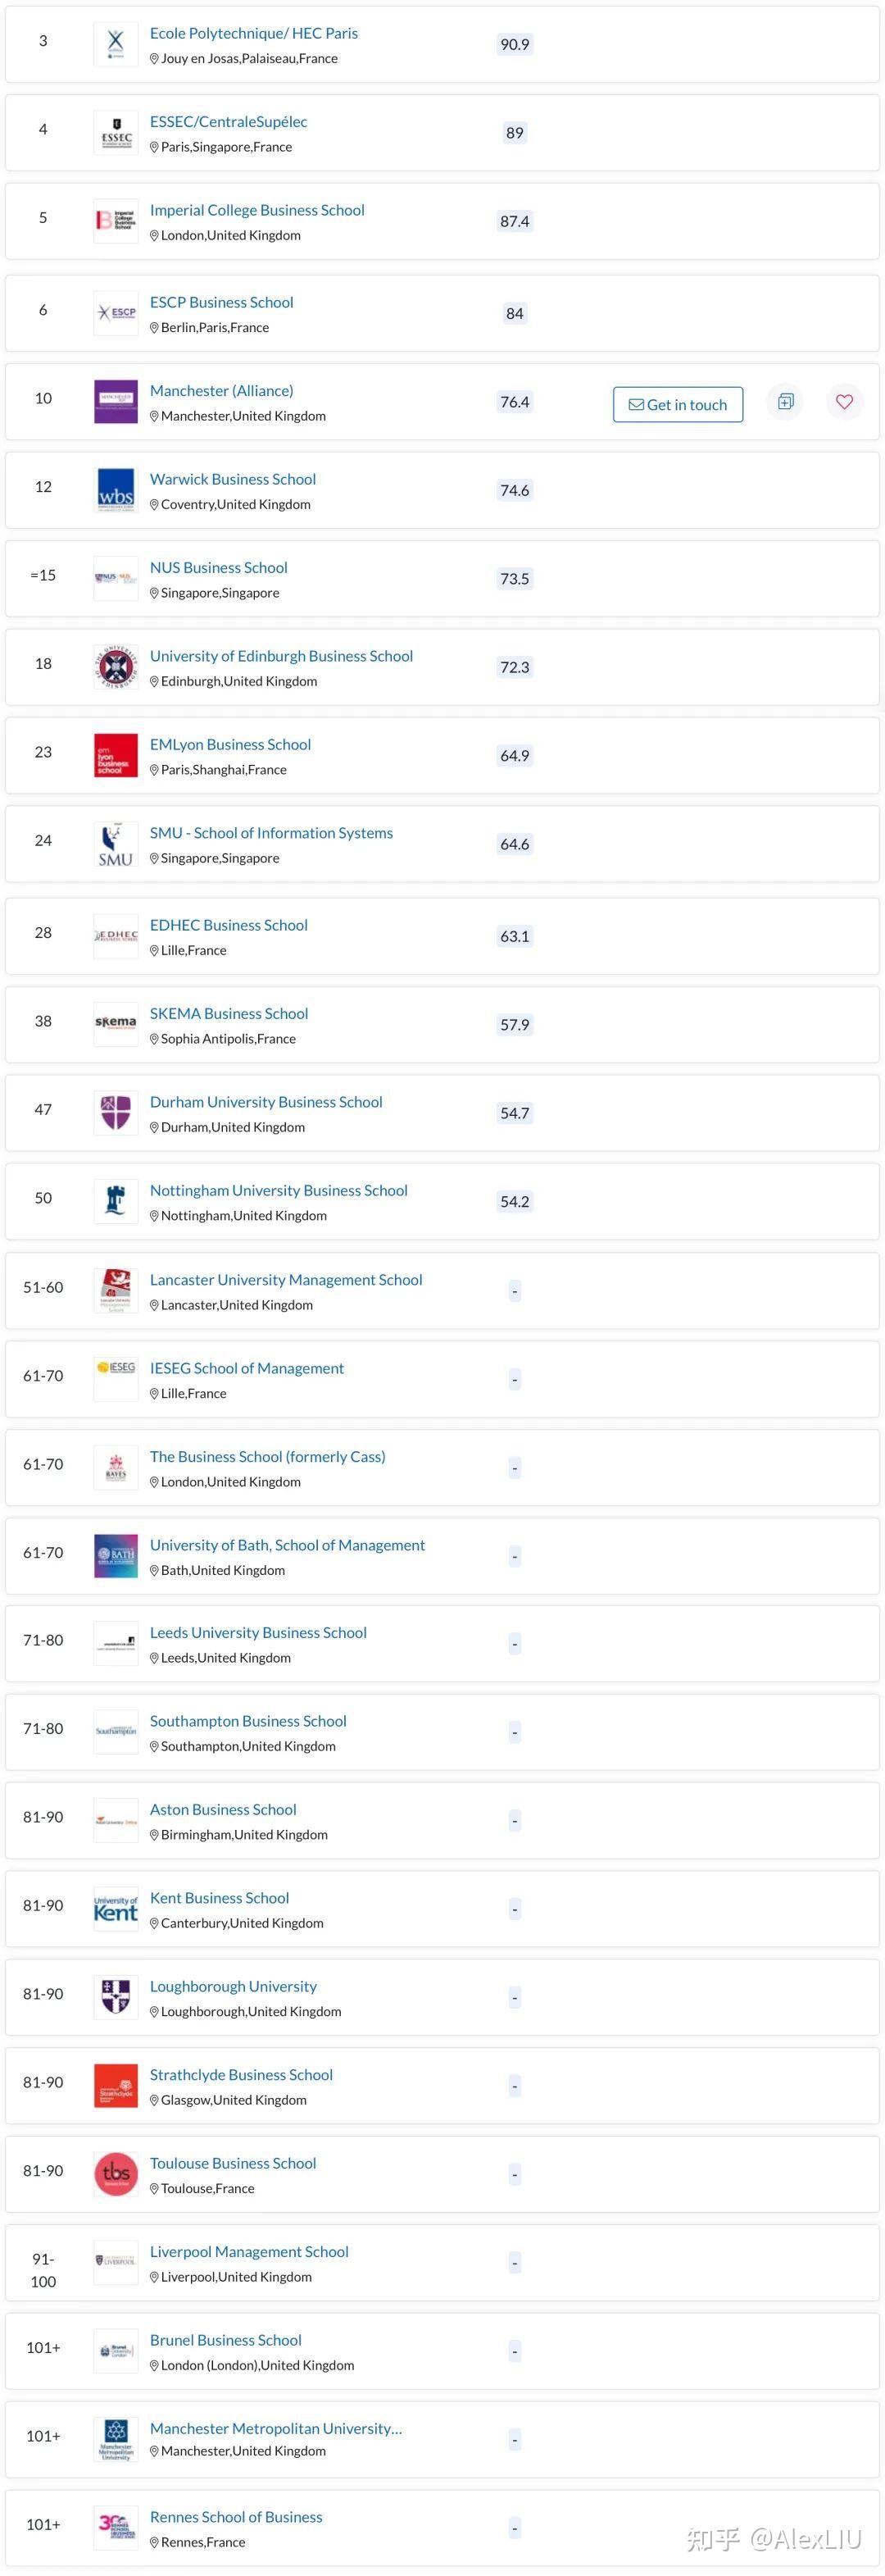Click the Toulouse Business School tbs logo
The height and width of the screenshot is (2576, 885).
[x=116, y=2174]
